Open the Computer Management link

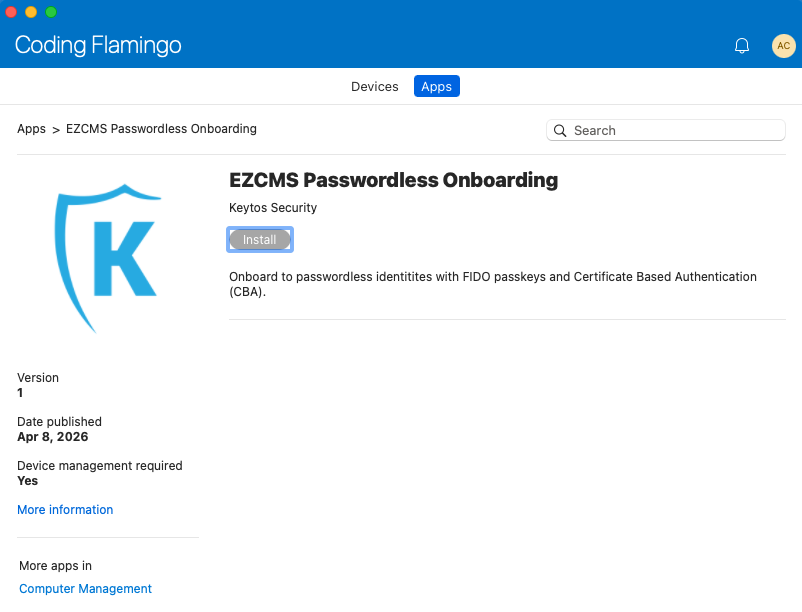click(x=85, y=588)
